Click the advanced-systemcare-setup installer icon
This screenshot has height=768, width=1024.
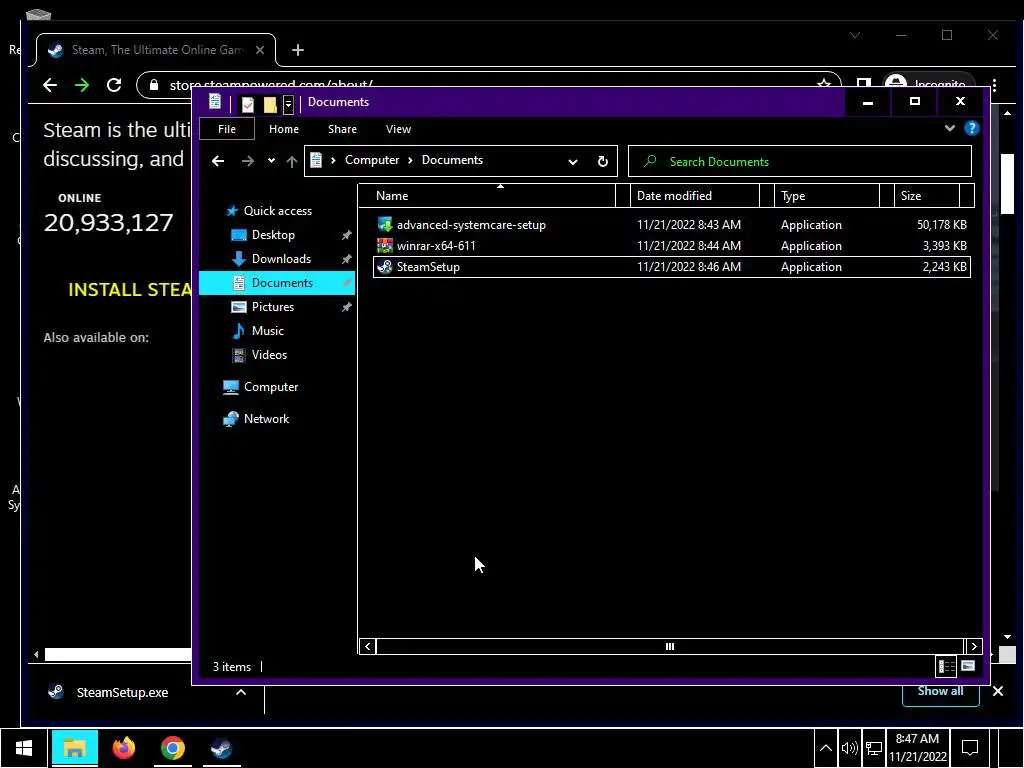pyautogui.click(x=385, y=225)
